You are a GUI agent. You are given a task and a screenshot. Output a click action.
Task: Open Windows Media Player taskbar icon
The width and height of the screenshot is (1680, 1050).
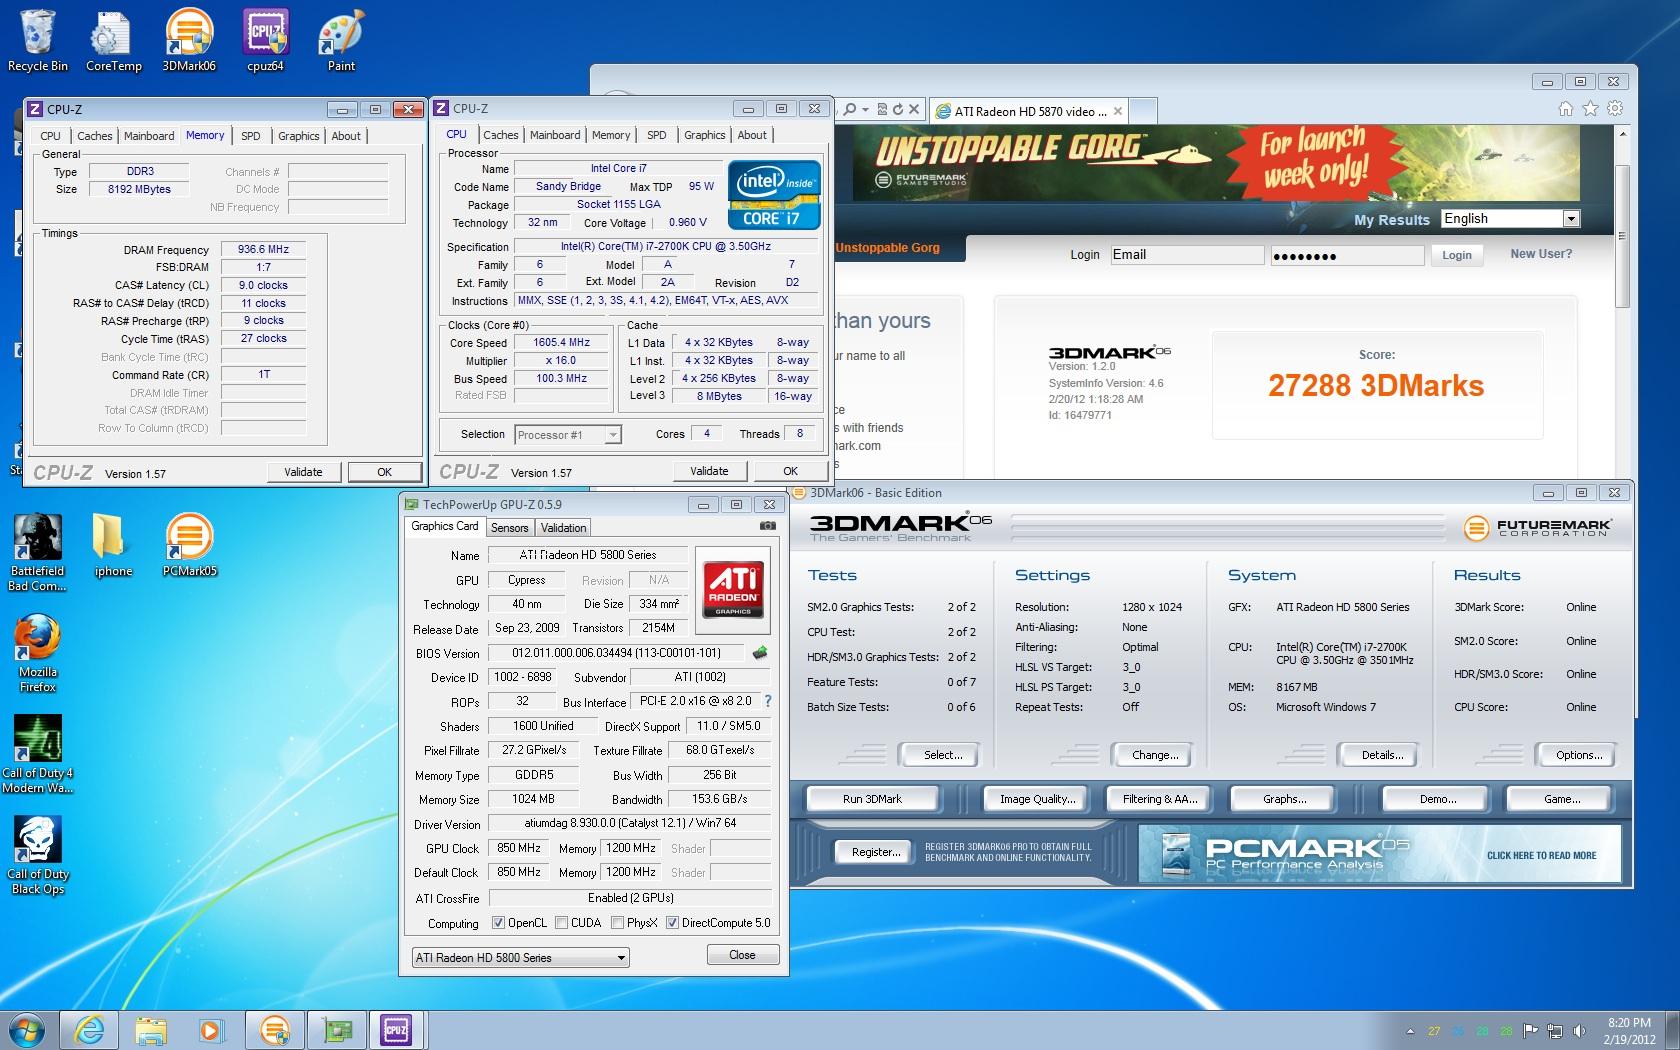tap(211, 1029)
